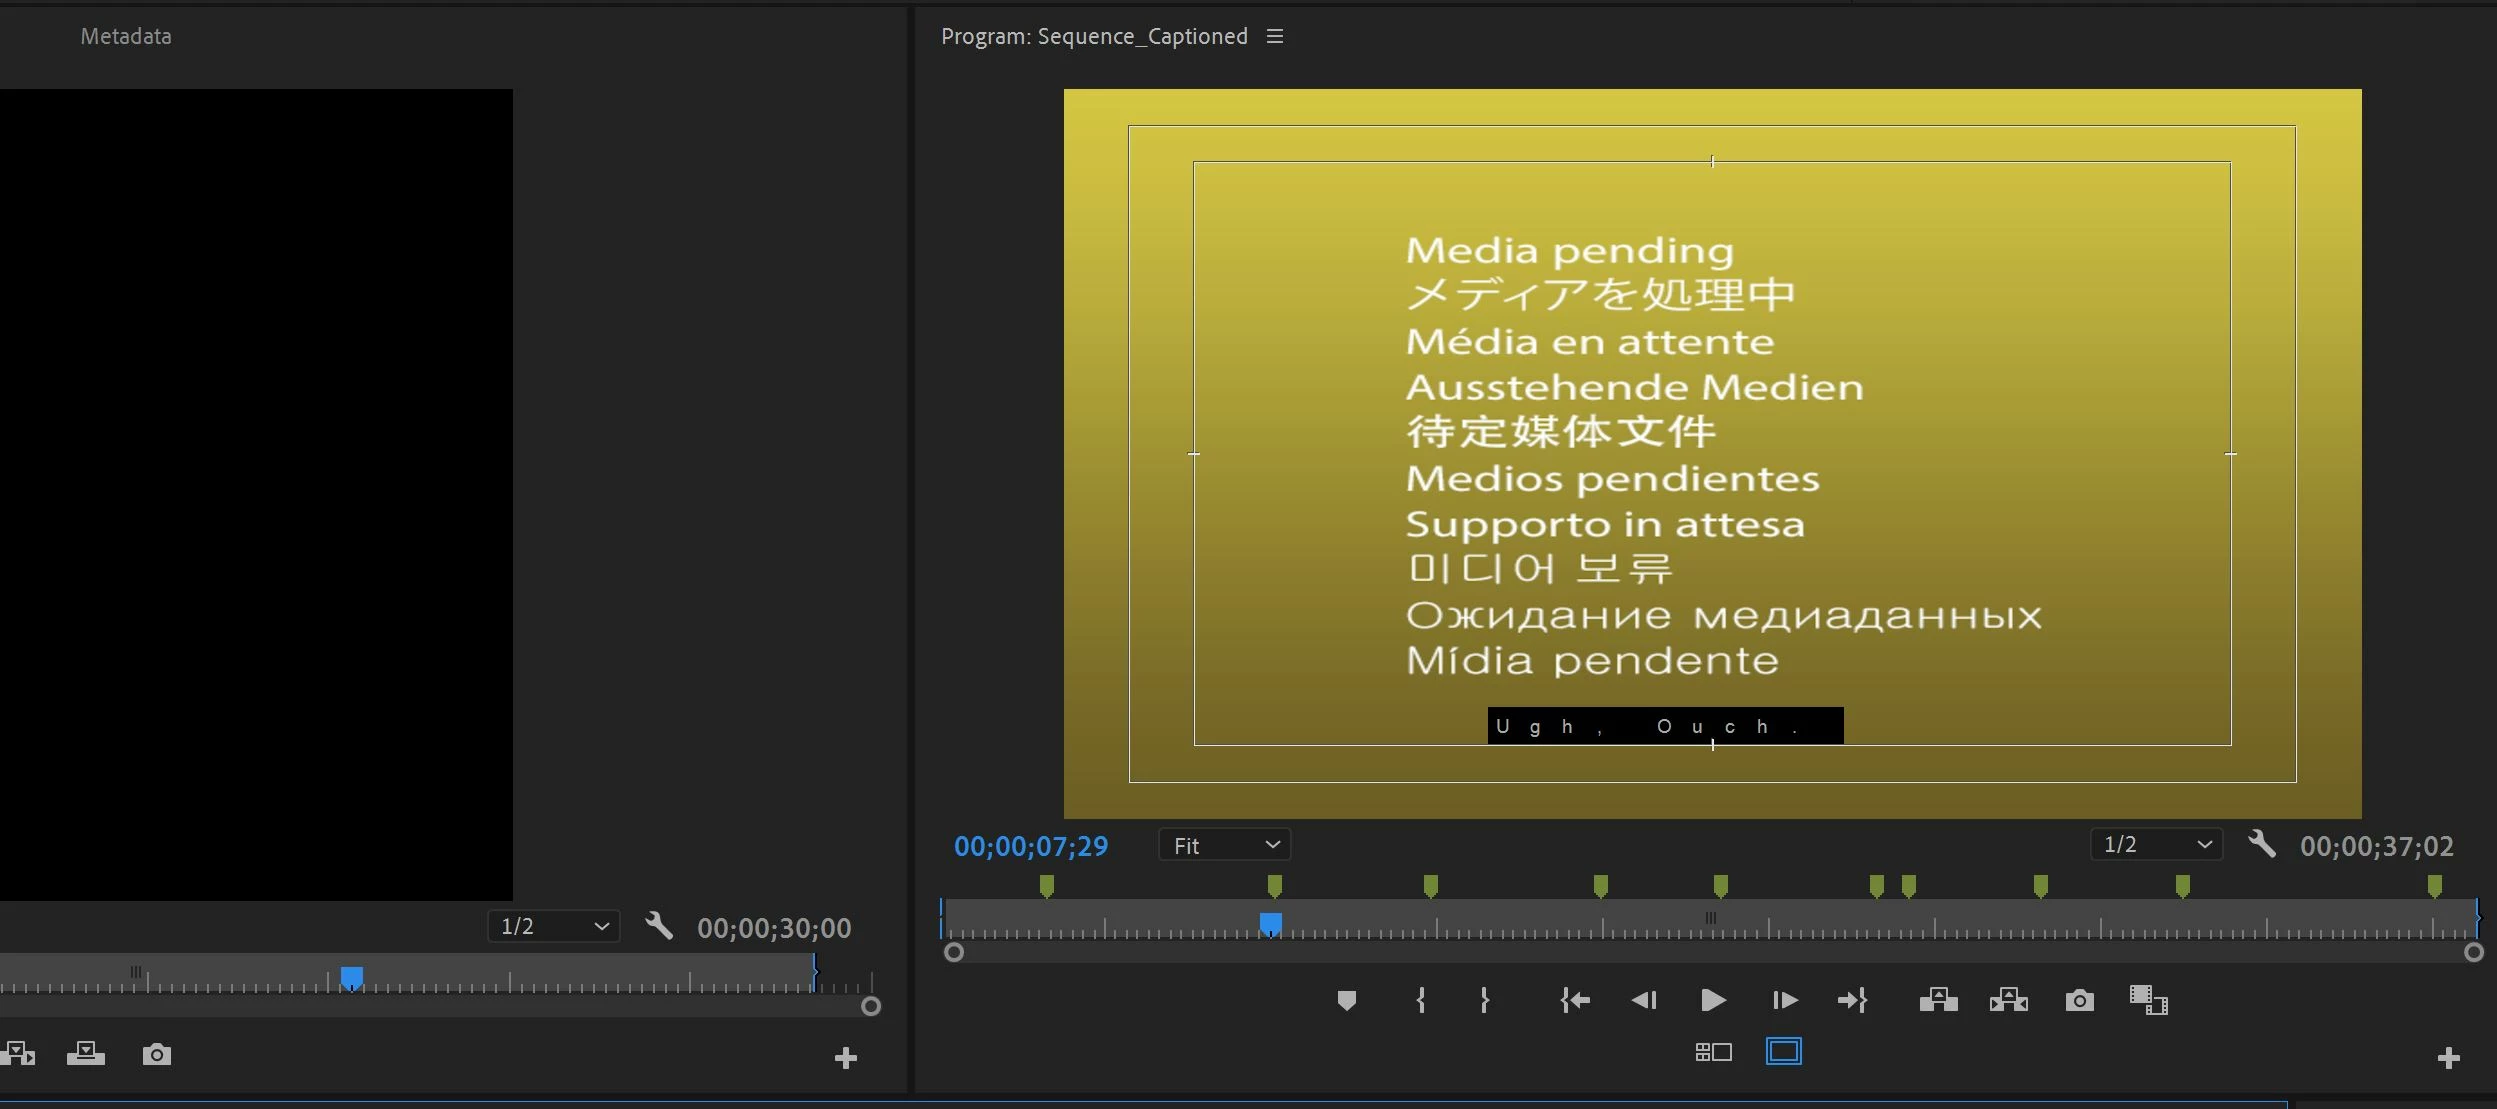
Task: Step back one frame
Action: pos(1644,1000)
